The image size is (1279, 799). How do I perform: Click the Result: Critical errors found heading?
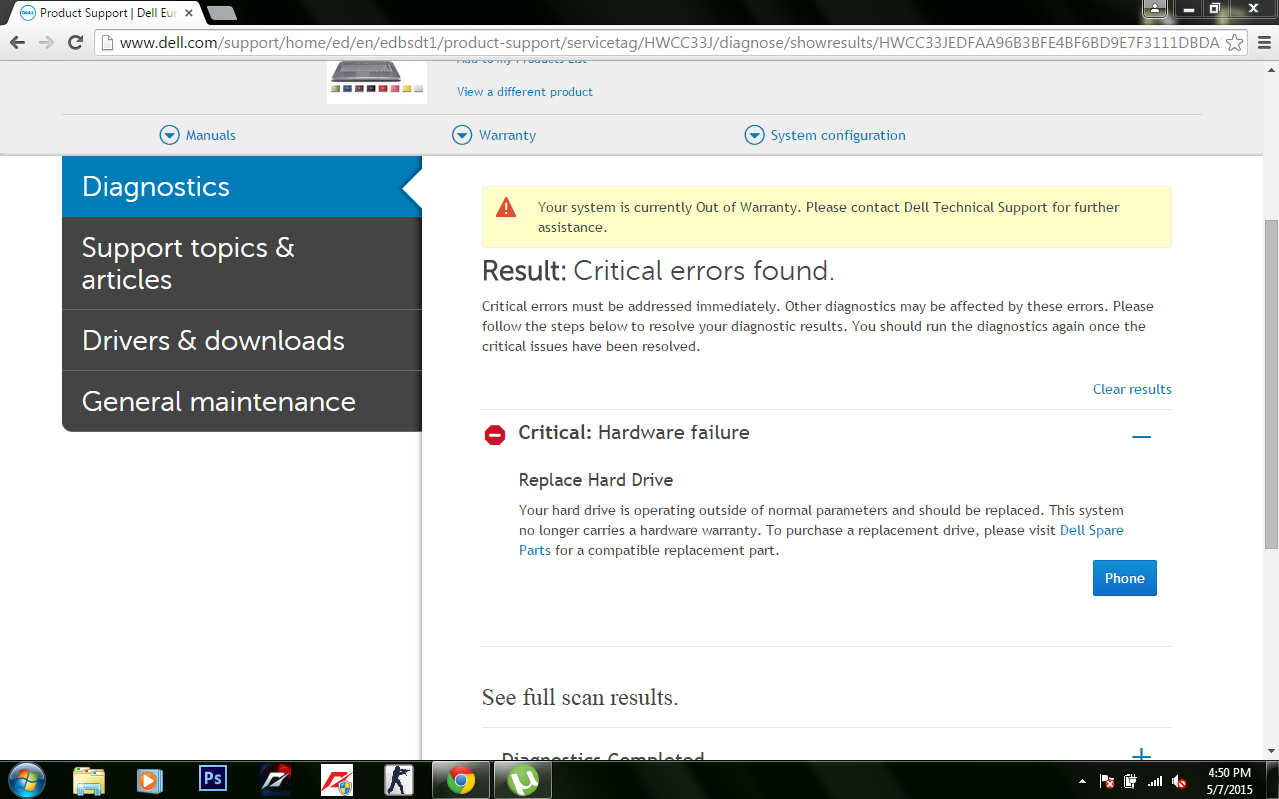(658, 271)
